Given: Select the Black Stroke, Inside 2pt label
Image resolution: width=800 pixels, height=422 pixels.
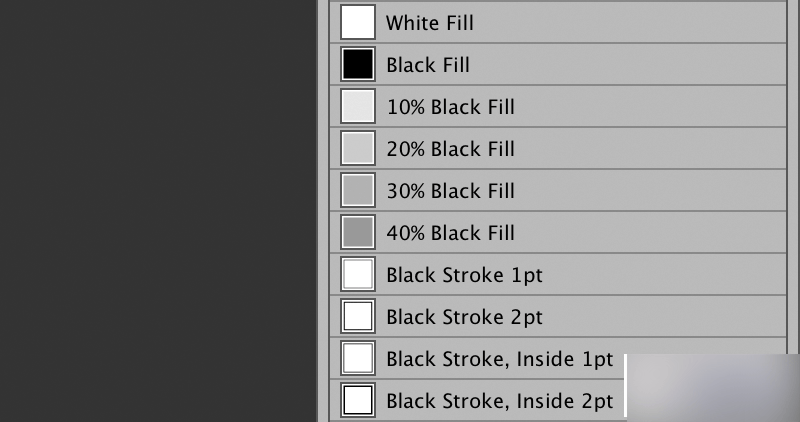Looking at the screenshot, I should click(500, 401).
